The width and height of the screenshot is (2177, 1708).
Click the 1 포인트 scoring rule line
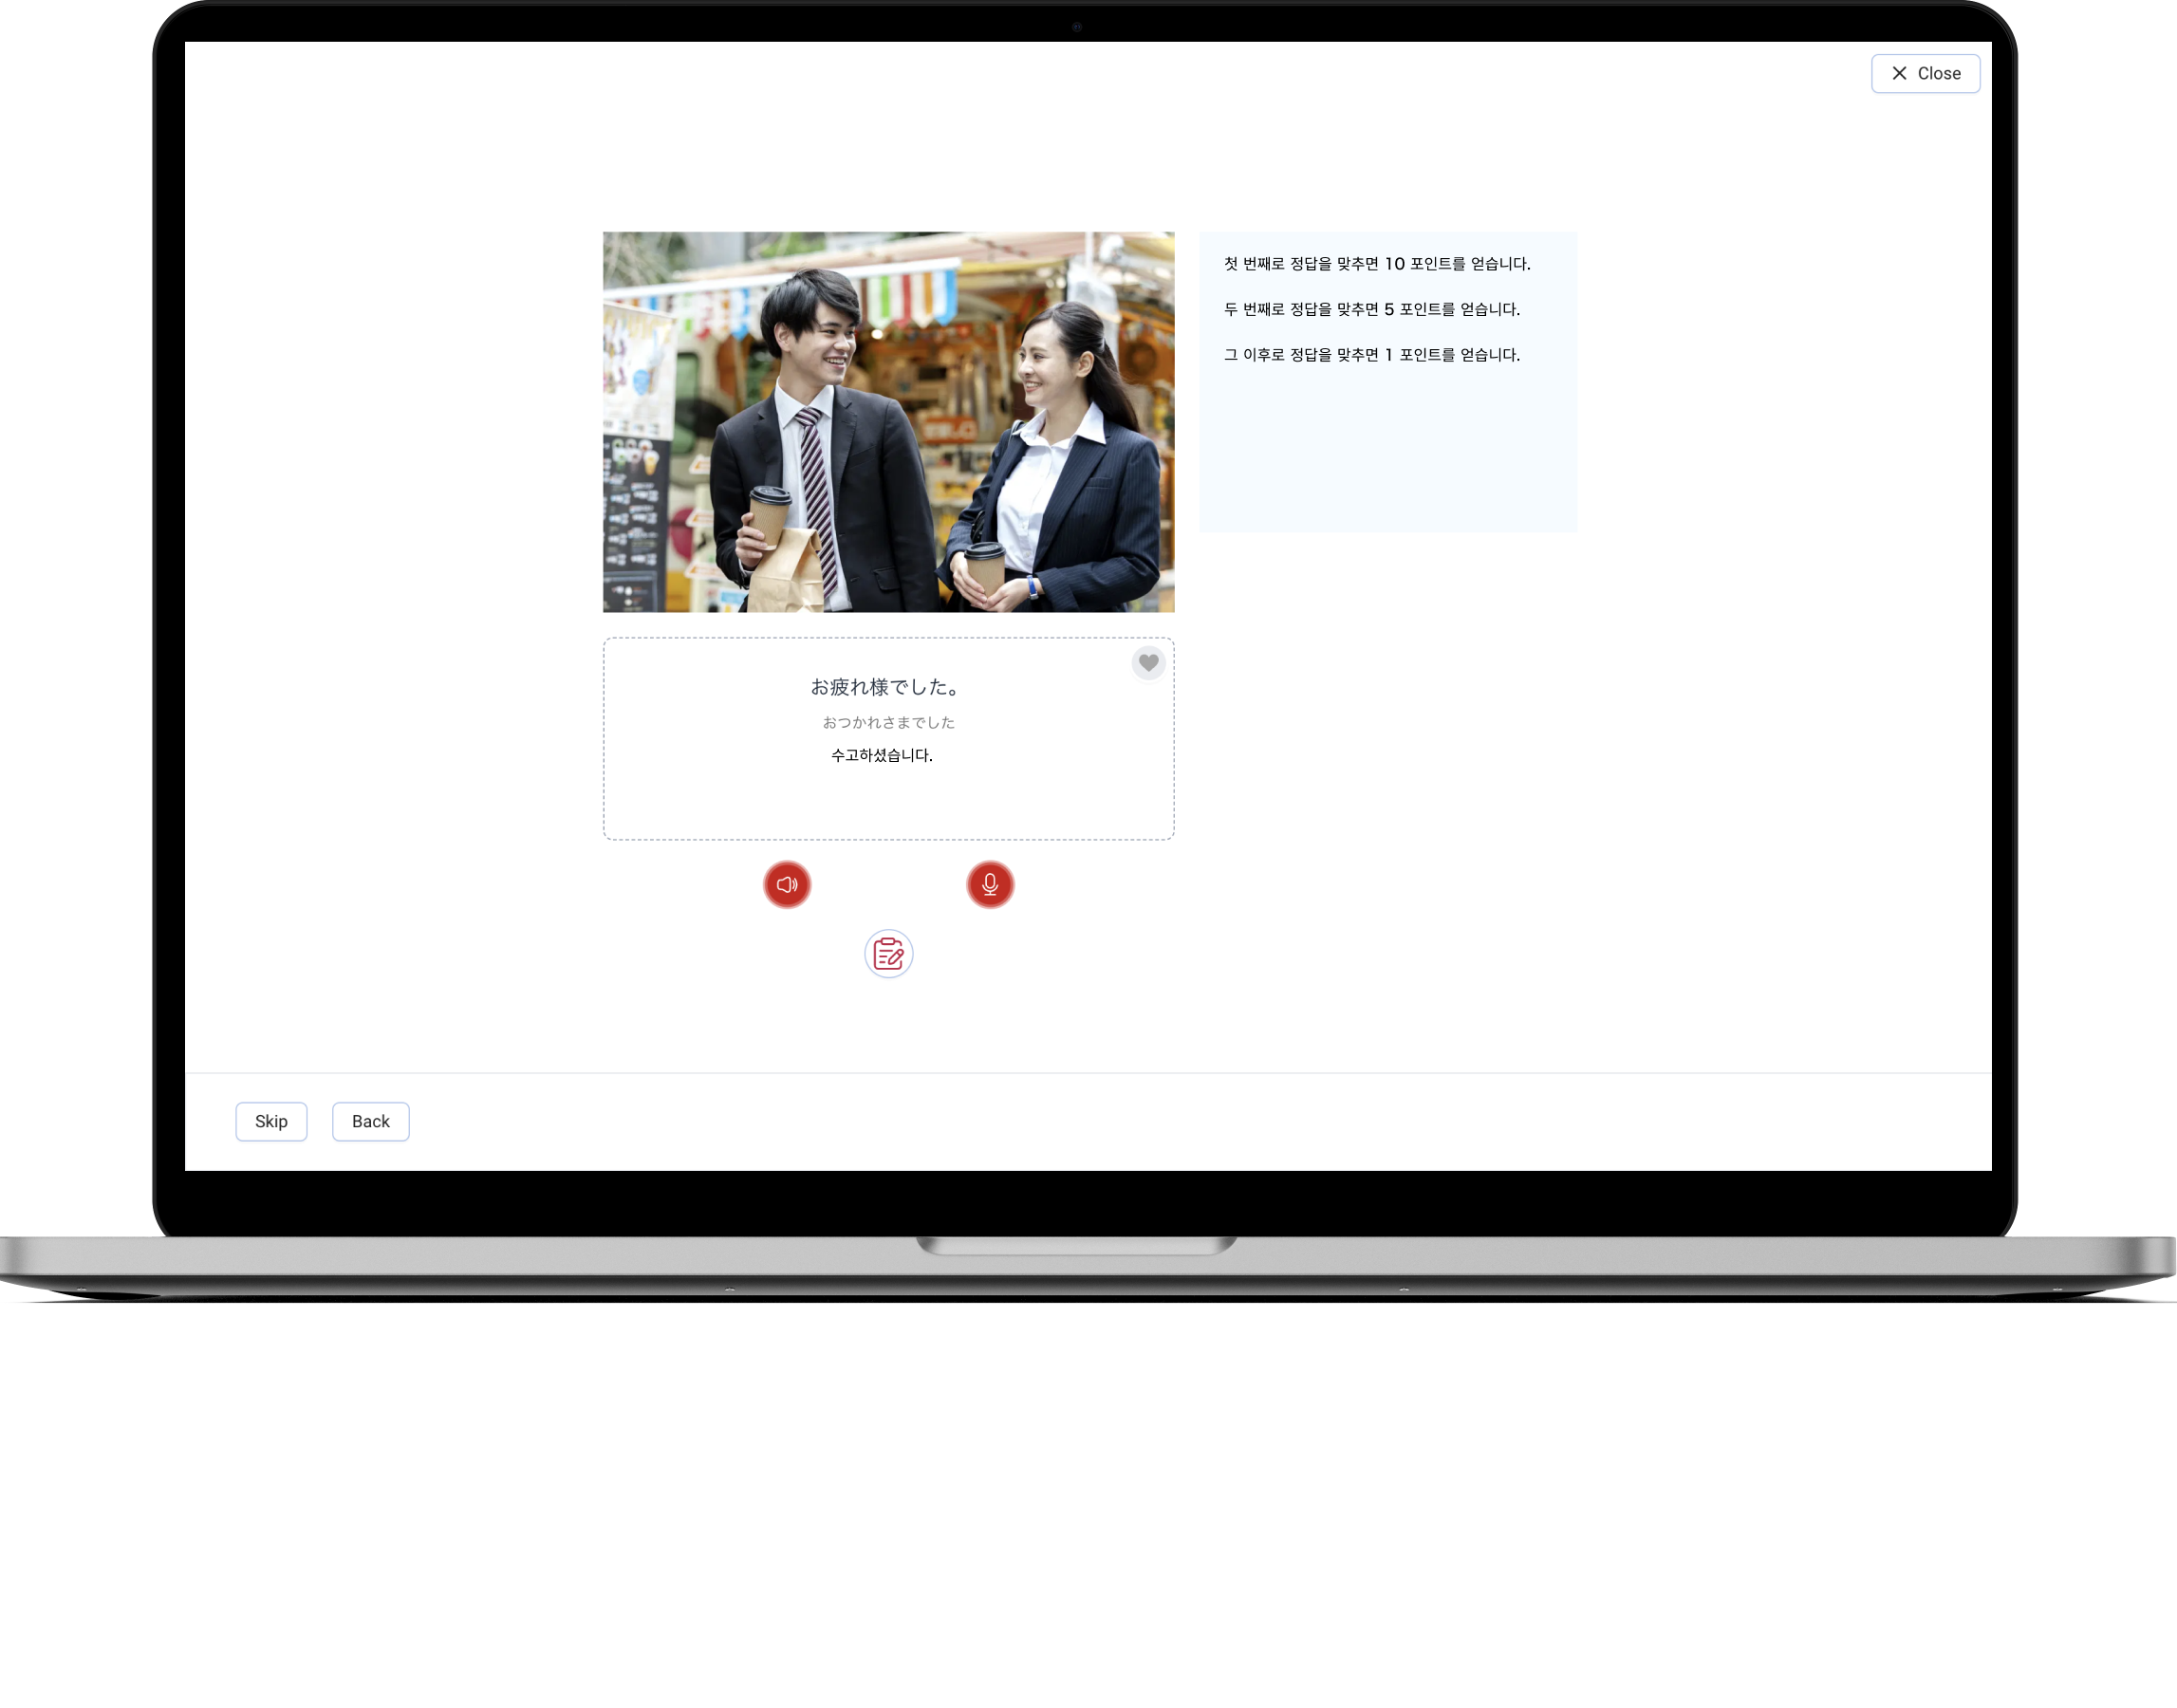tap(1371, 355)
